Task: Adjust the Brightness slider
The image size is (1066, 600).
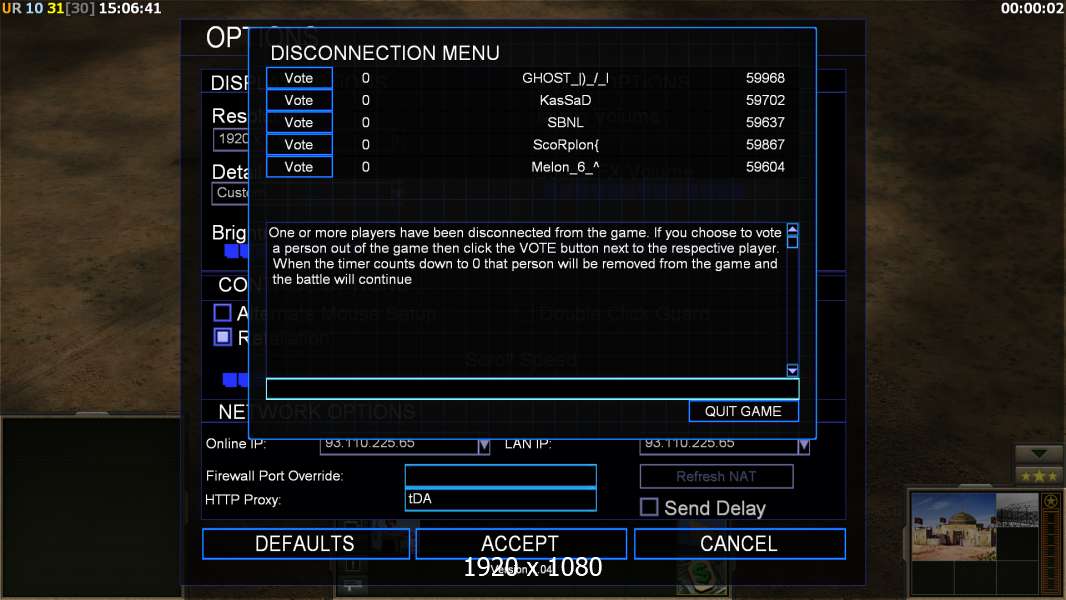Action: click(237, 252)
